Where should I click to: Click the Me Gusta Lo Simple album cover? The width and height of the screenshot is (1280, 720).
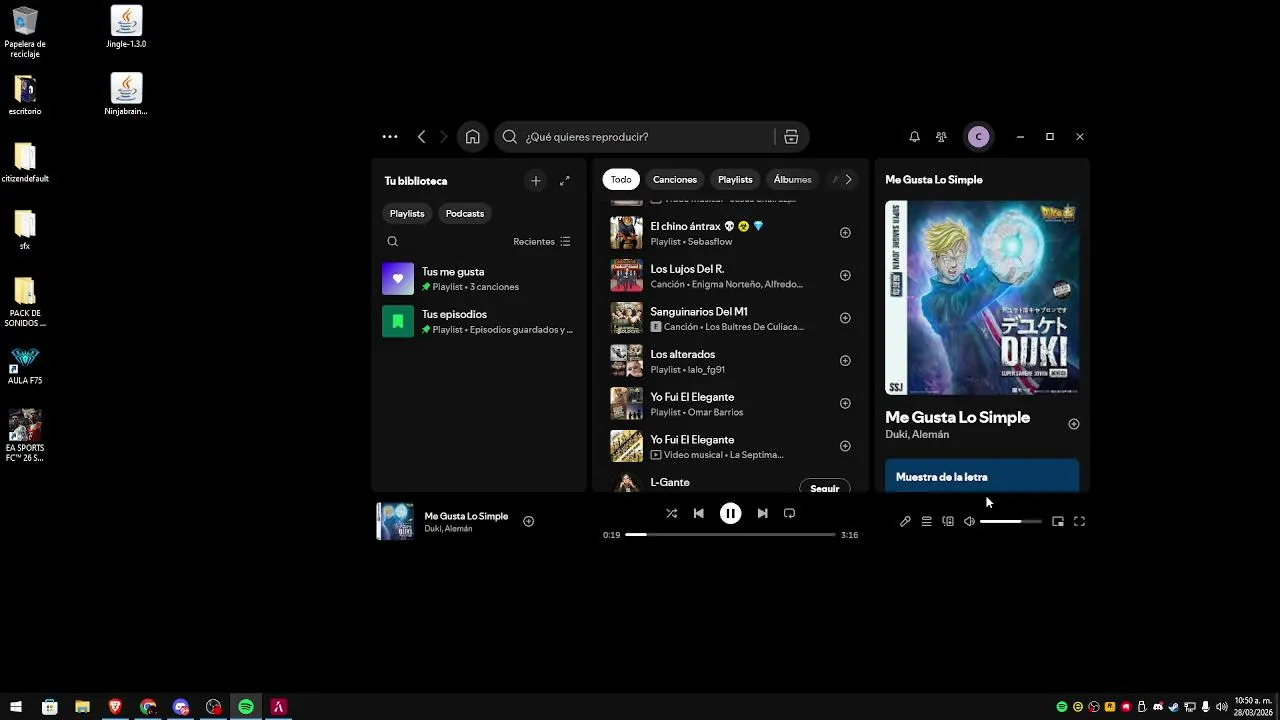coord(982,298)
